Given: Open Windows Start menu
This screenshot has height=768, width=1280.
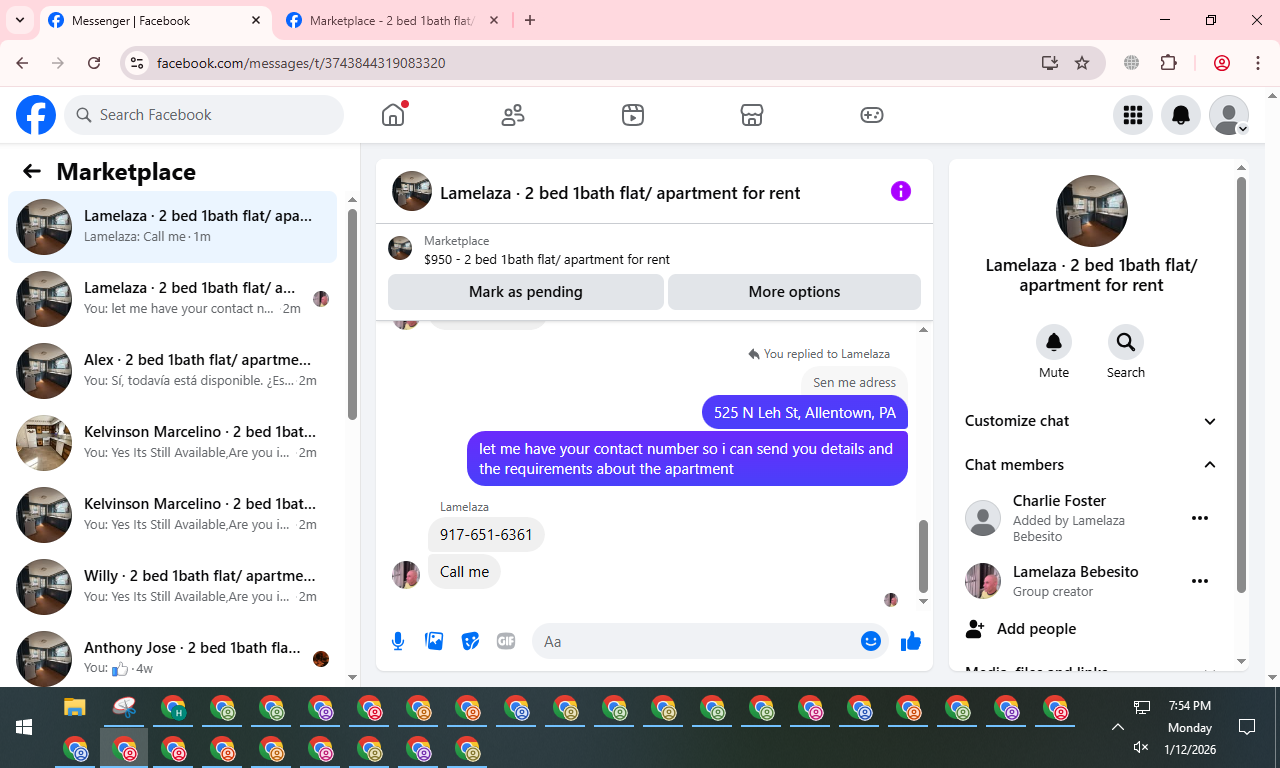Looking at the screenshot, I should (x=24, y=728).
